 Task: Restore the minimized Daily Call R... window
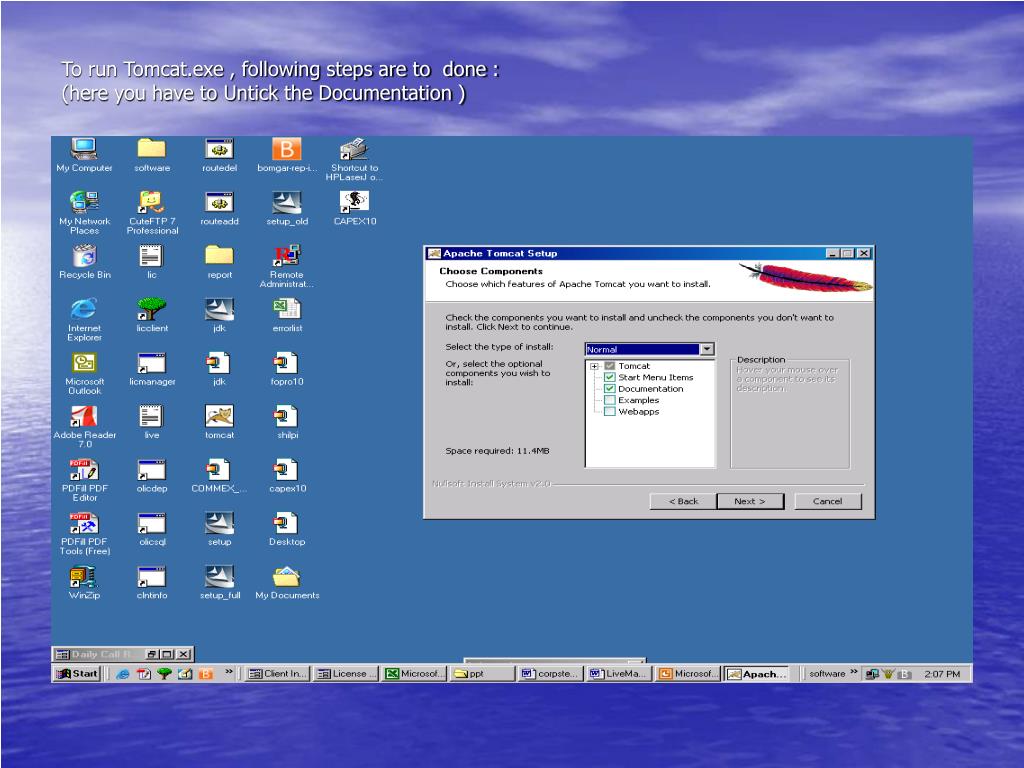click(x=152, y=654)
